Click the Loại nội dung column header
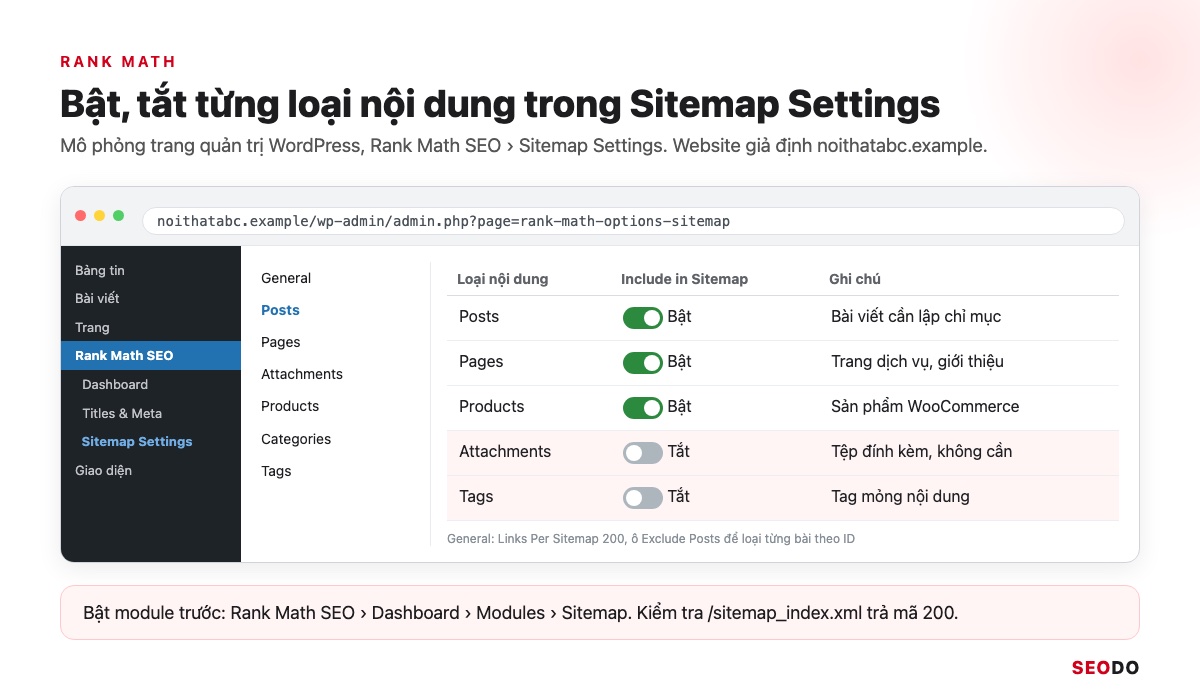This screenshot has height=700, width=1200. click(502, 279)
